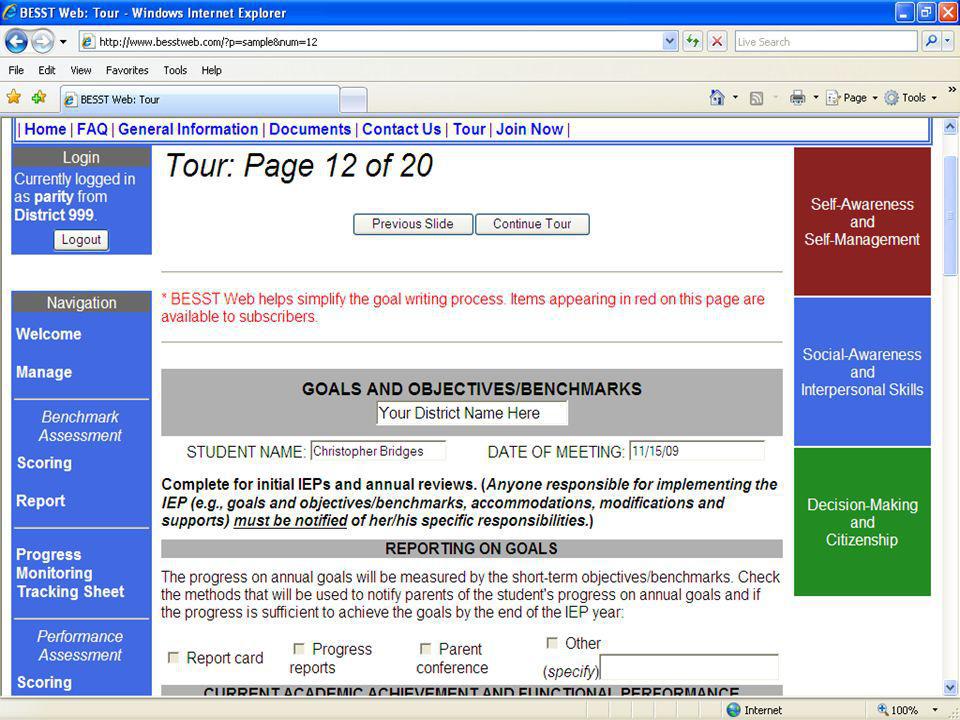
Task: Click the address bar URL field
Action: pyautogui.click(x=372, y=42)
